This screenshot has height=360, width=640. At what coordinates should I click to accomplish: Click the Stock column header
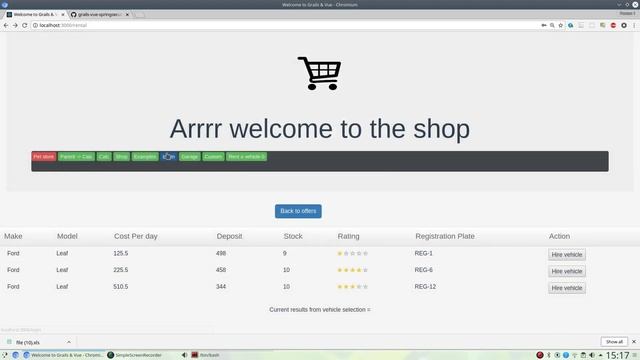[293, 236]
